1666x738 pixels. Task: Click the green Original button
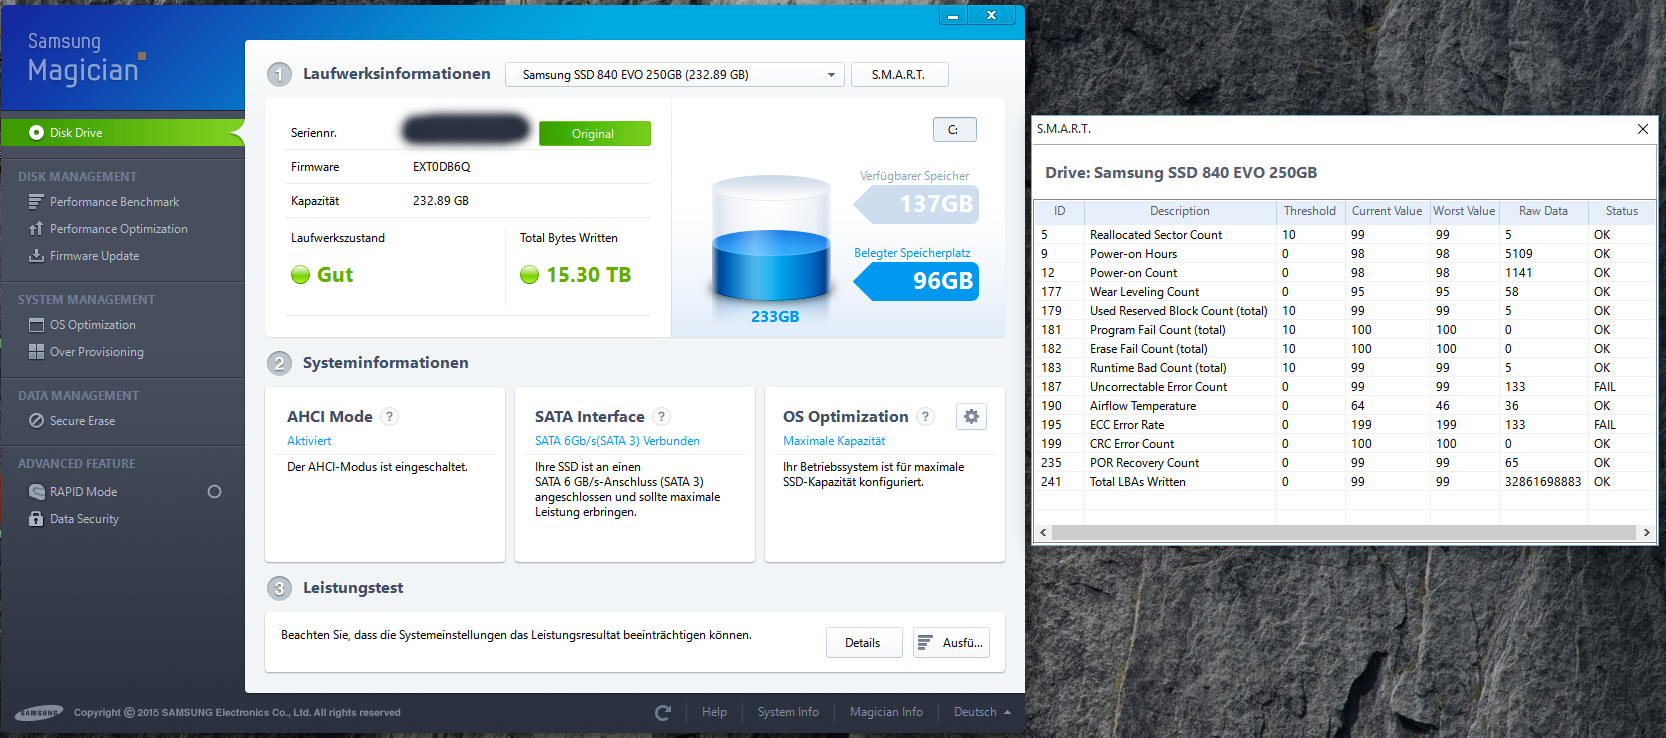[594, 133]
